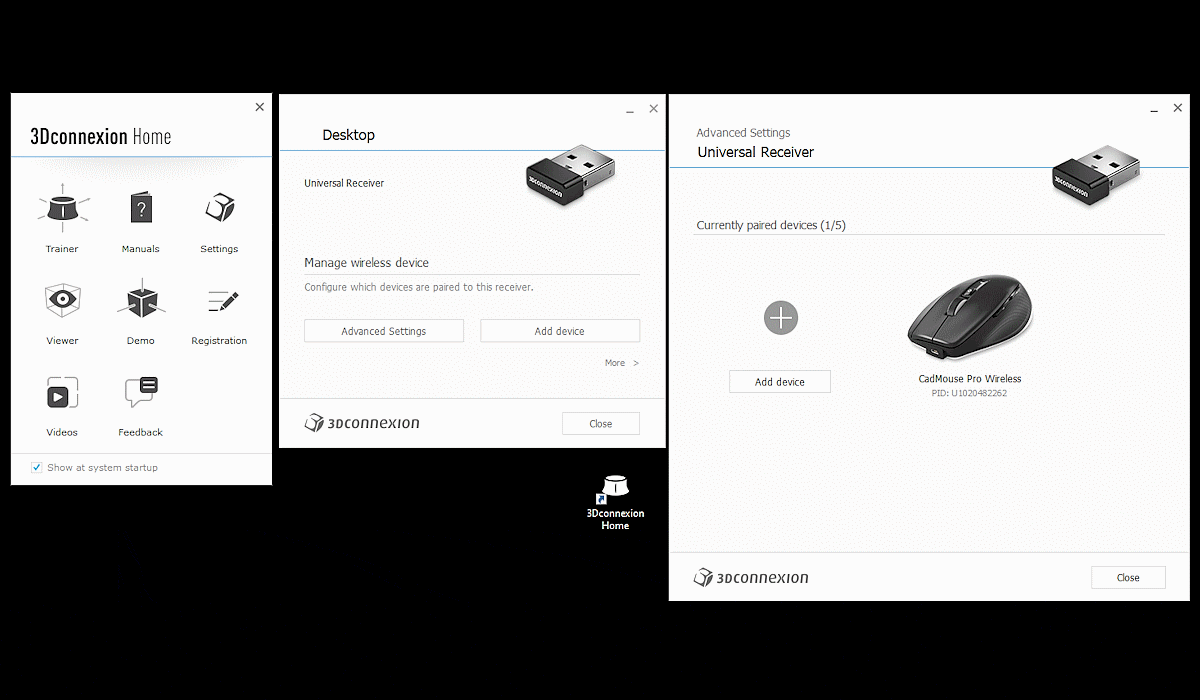Click the Desktop title in the middle window
This screenshot has height=700, width=1200.
coord(349,135)
